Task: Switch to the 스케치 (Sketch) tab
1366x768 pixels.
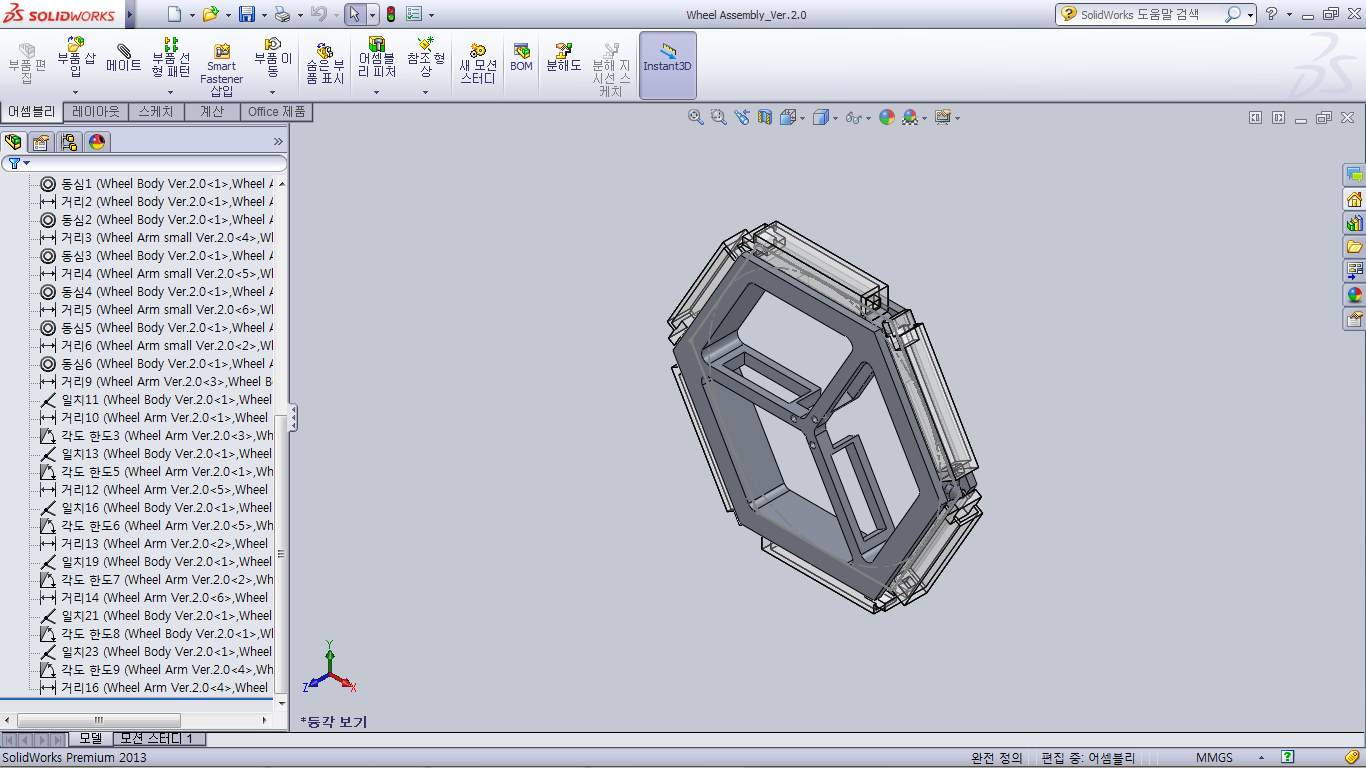Action: click(155, 112)
